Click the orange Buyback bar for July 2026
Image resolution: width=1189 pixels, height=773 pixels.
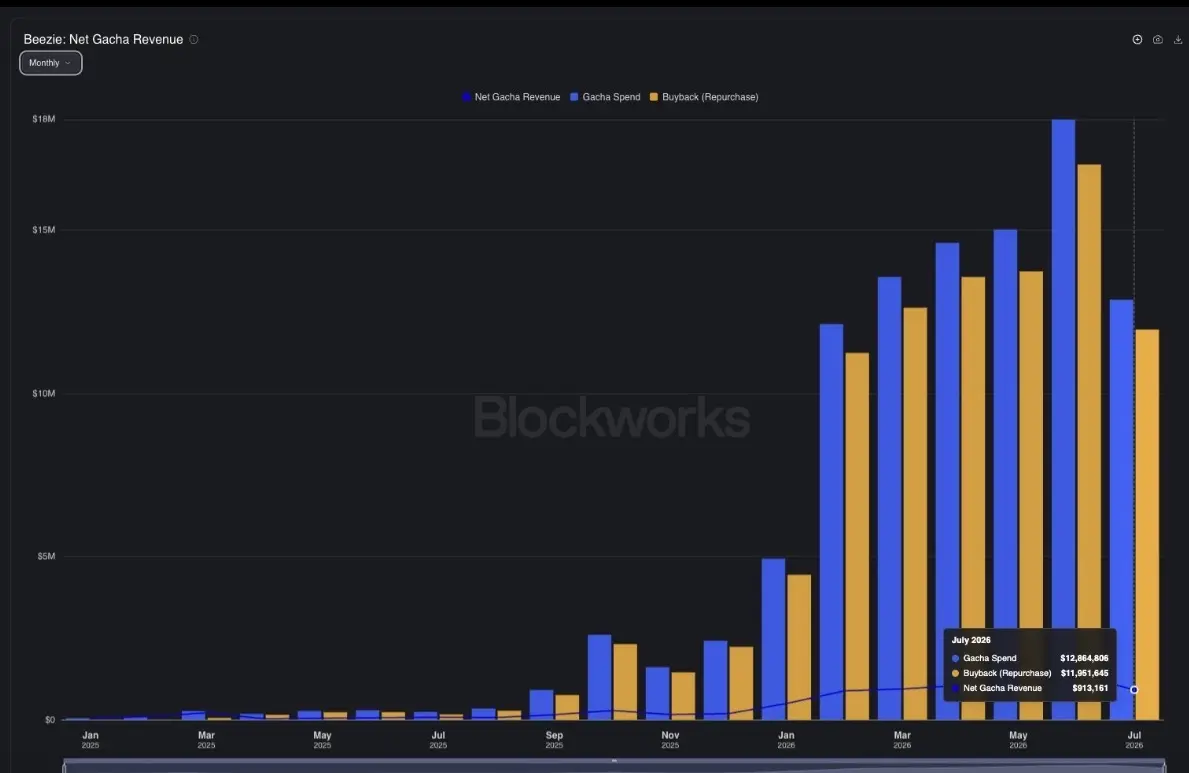(1147, 524)
